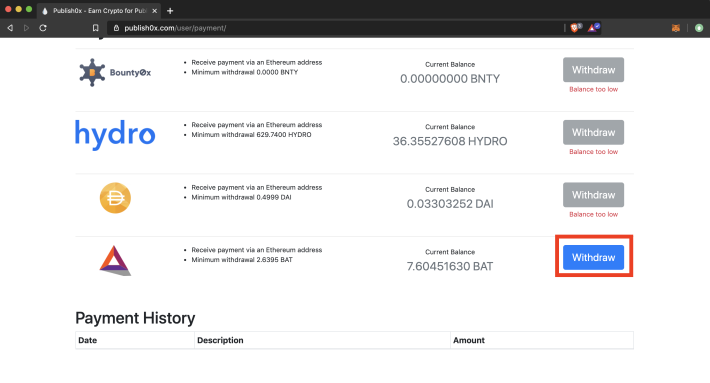Click 'Minimum withdrawal 629.7400 HYDRO' text
Viewport: 710px width, 383px height.
pos(251,134)
